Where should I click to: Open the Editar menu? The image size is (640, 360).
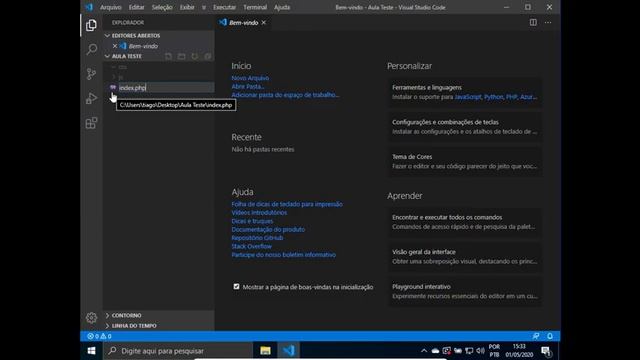click(x=136, y=7)
